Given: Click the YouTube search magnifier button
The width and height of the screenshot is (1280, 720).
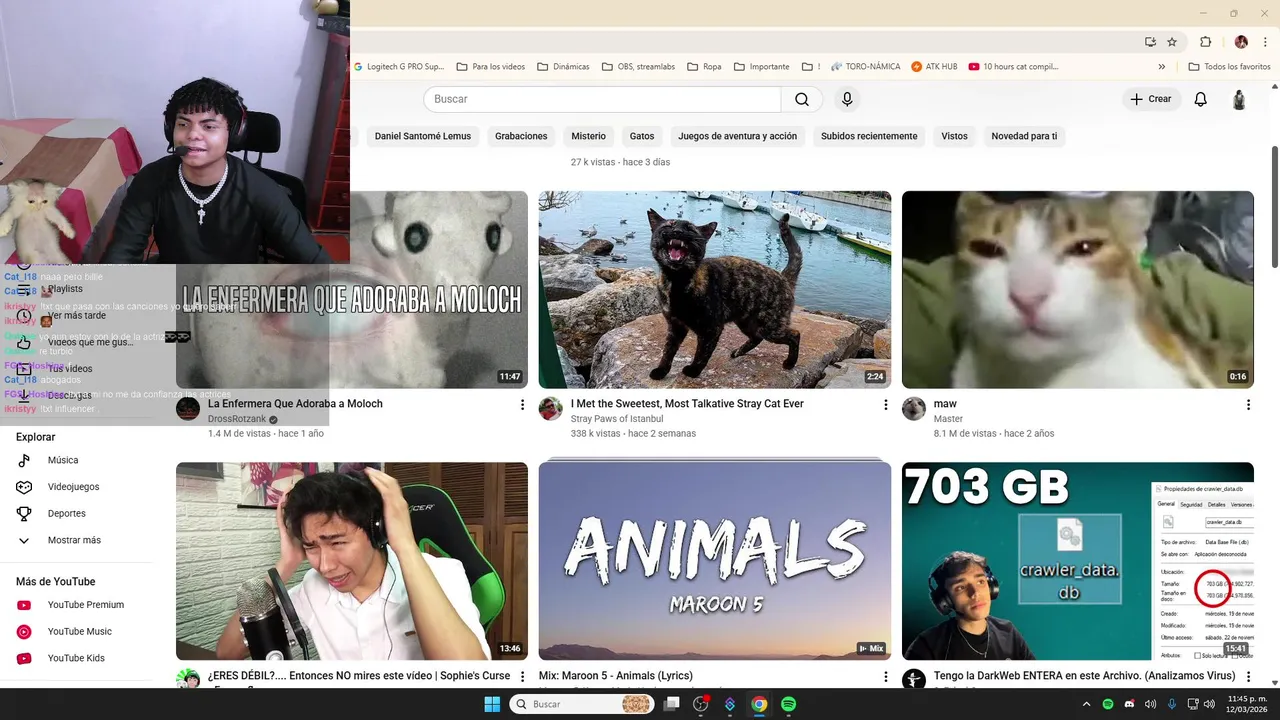Looking at the screenshot, I should click(x=802, y=99).
